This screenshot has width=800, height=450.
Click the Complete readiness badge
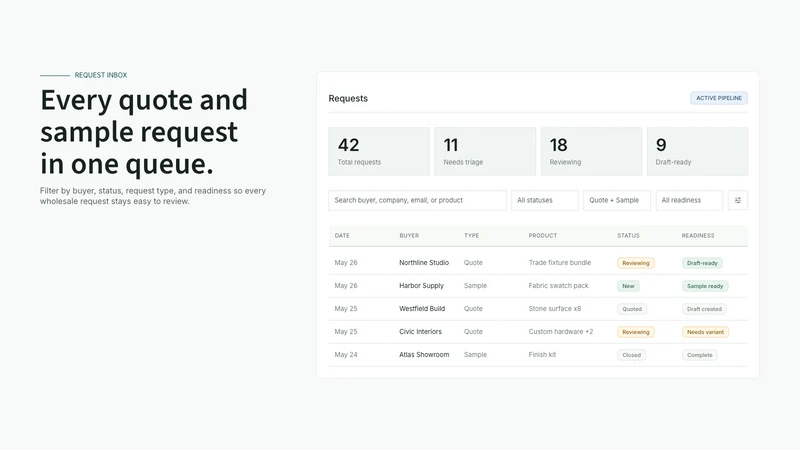pos(699,355)
